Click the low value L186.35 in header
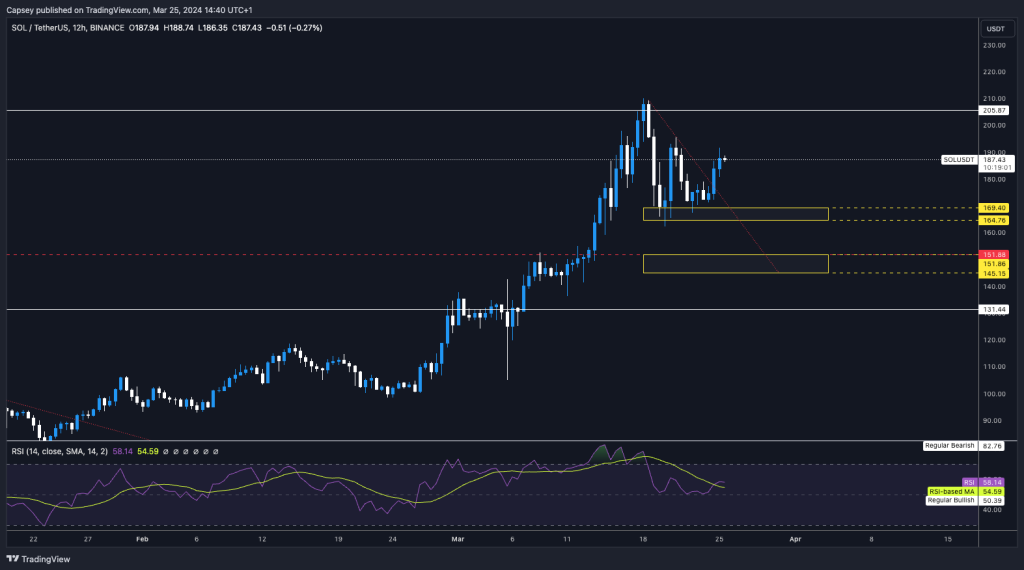 point(213,28)
